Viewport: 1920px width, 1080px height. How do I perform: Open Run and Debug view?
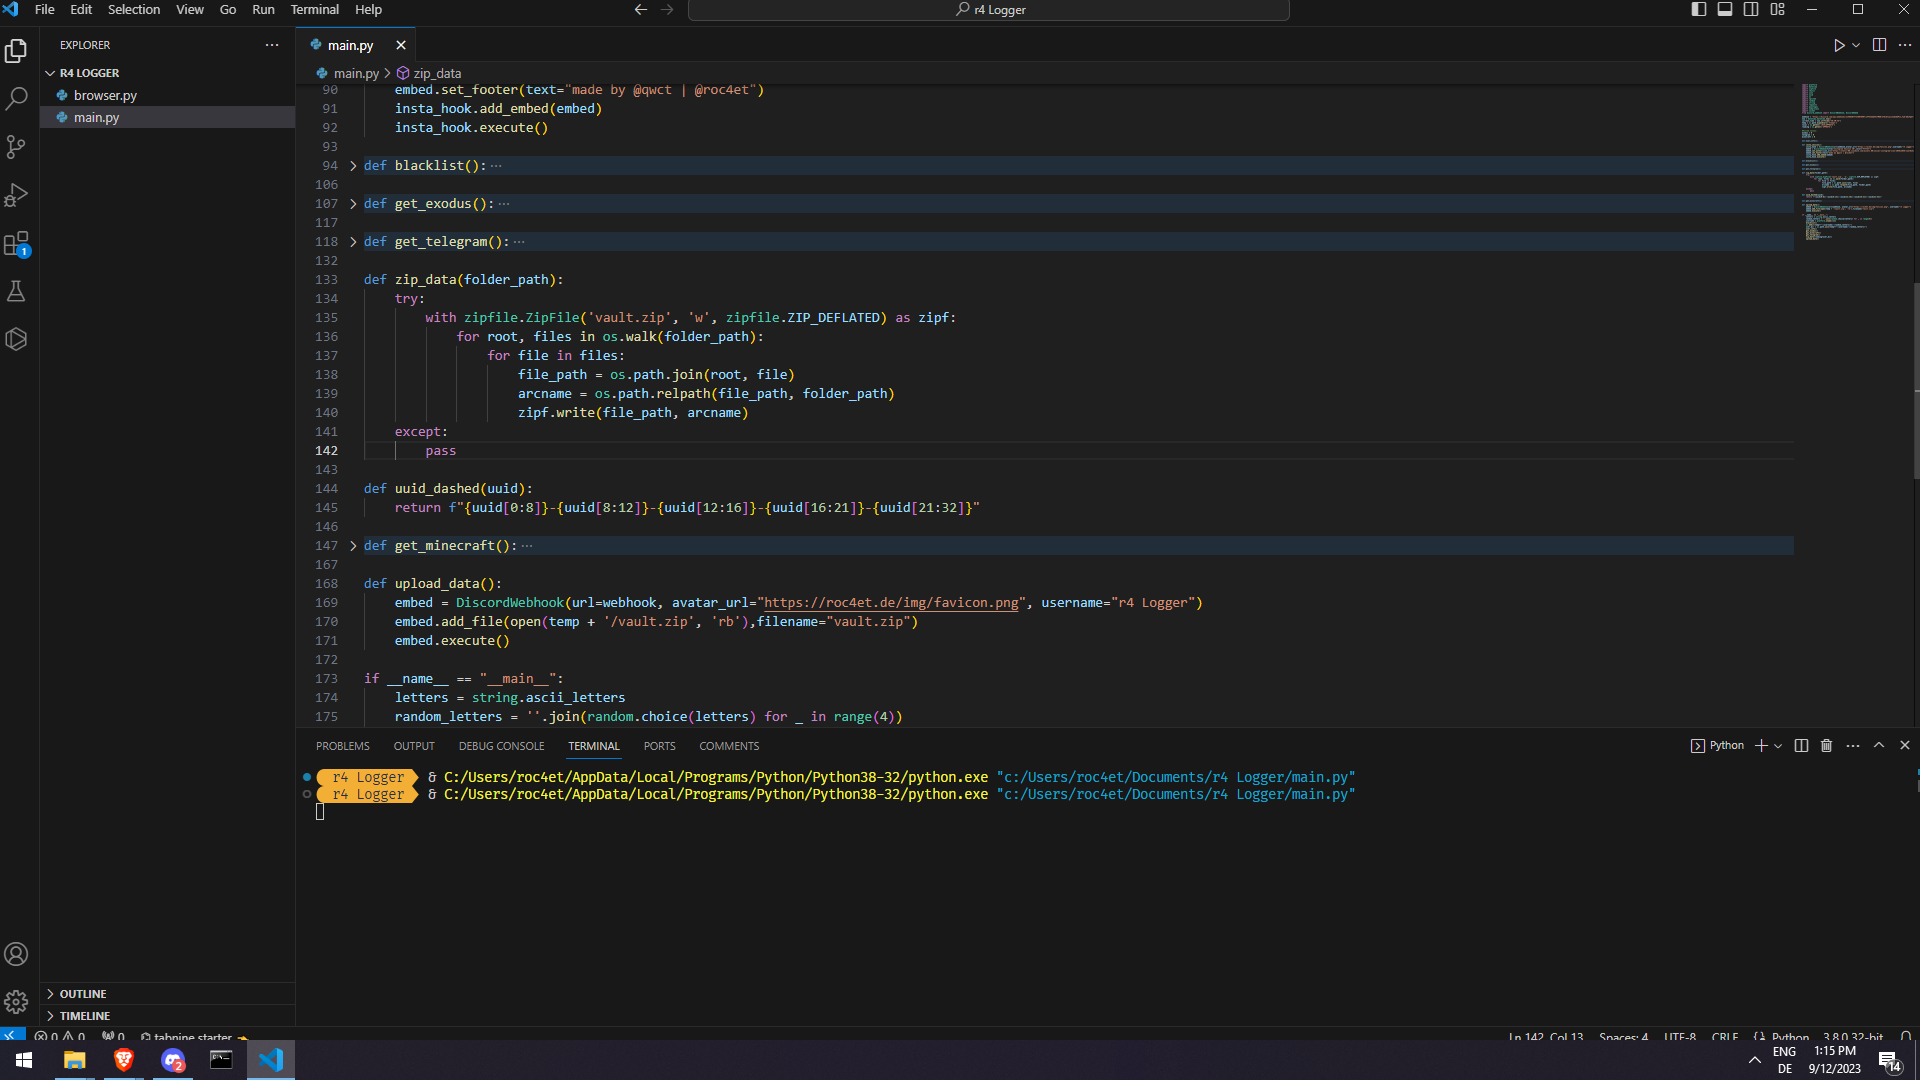click(x=16, y=195)
